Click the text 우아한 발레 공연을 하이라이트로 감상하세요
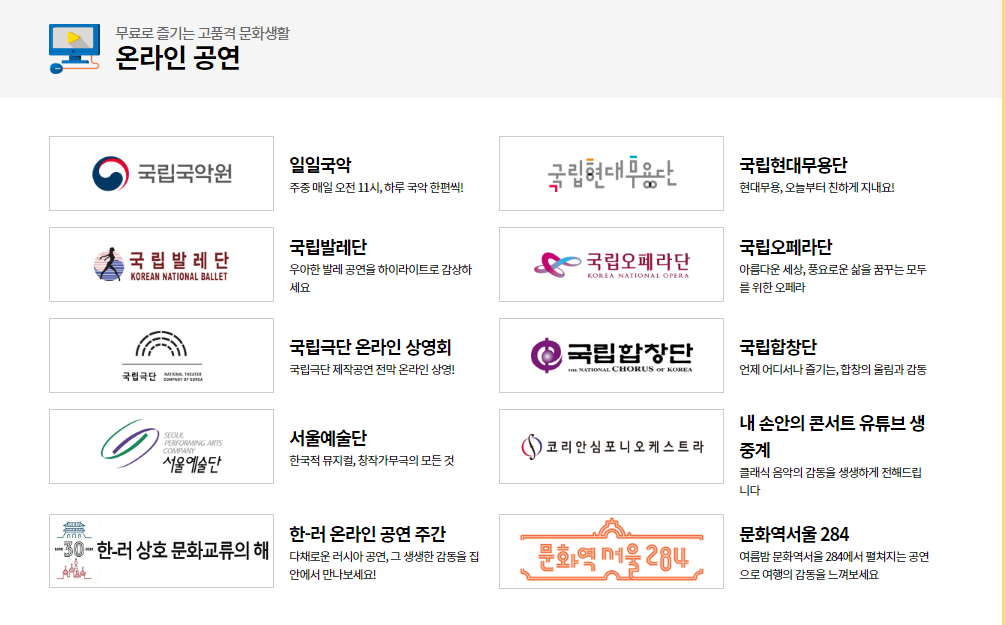This screenshot has height=625, width=1005. click(381, 278)
